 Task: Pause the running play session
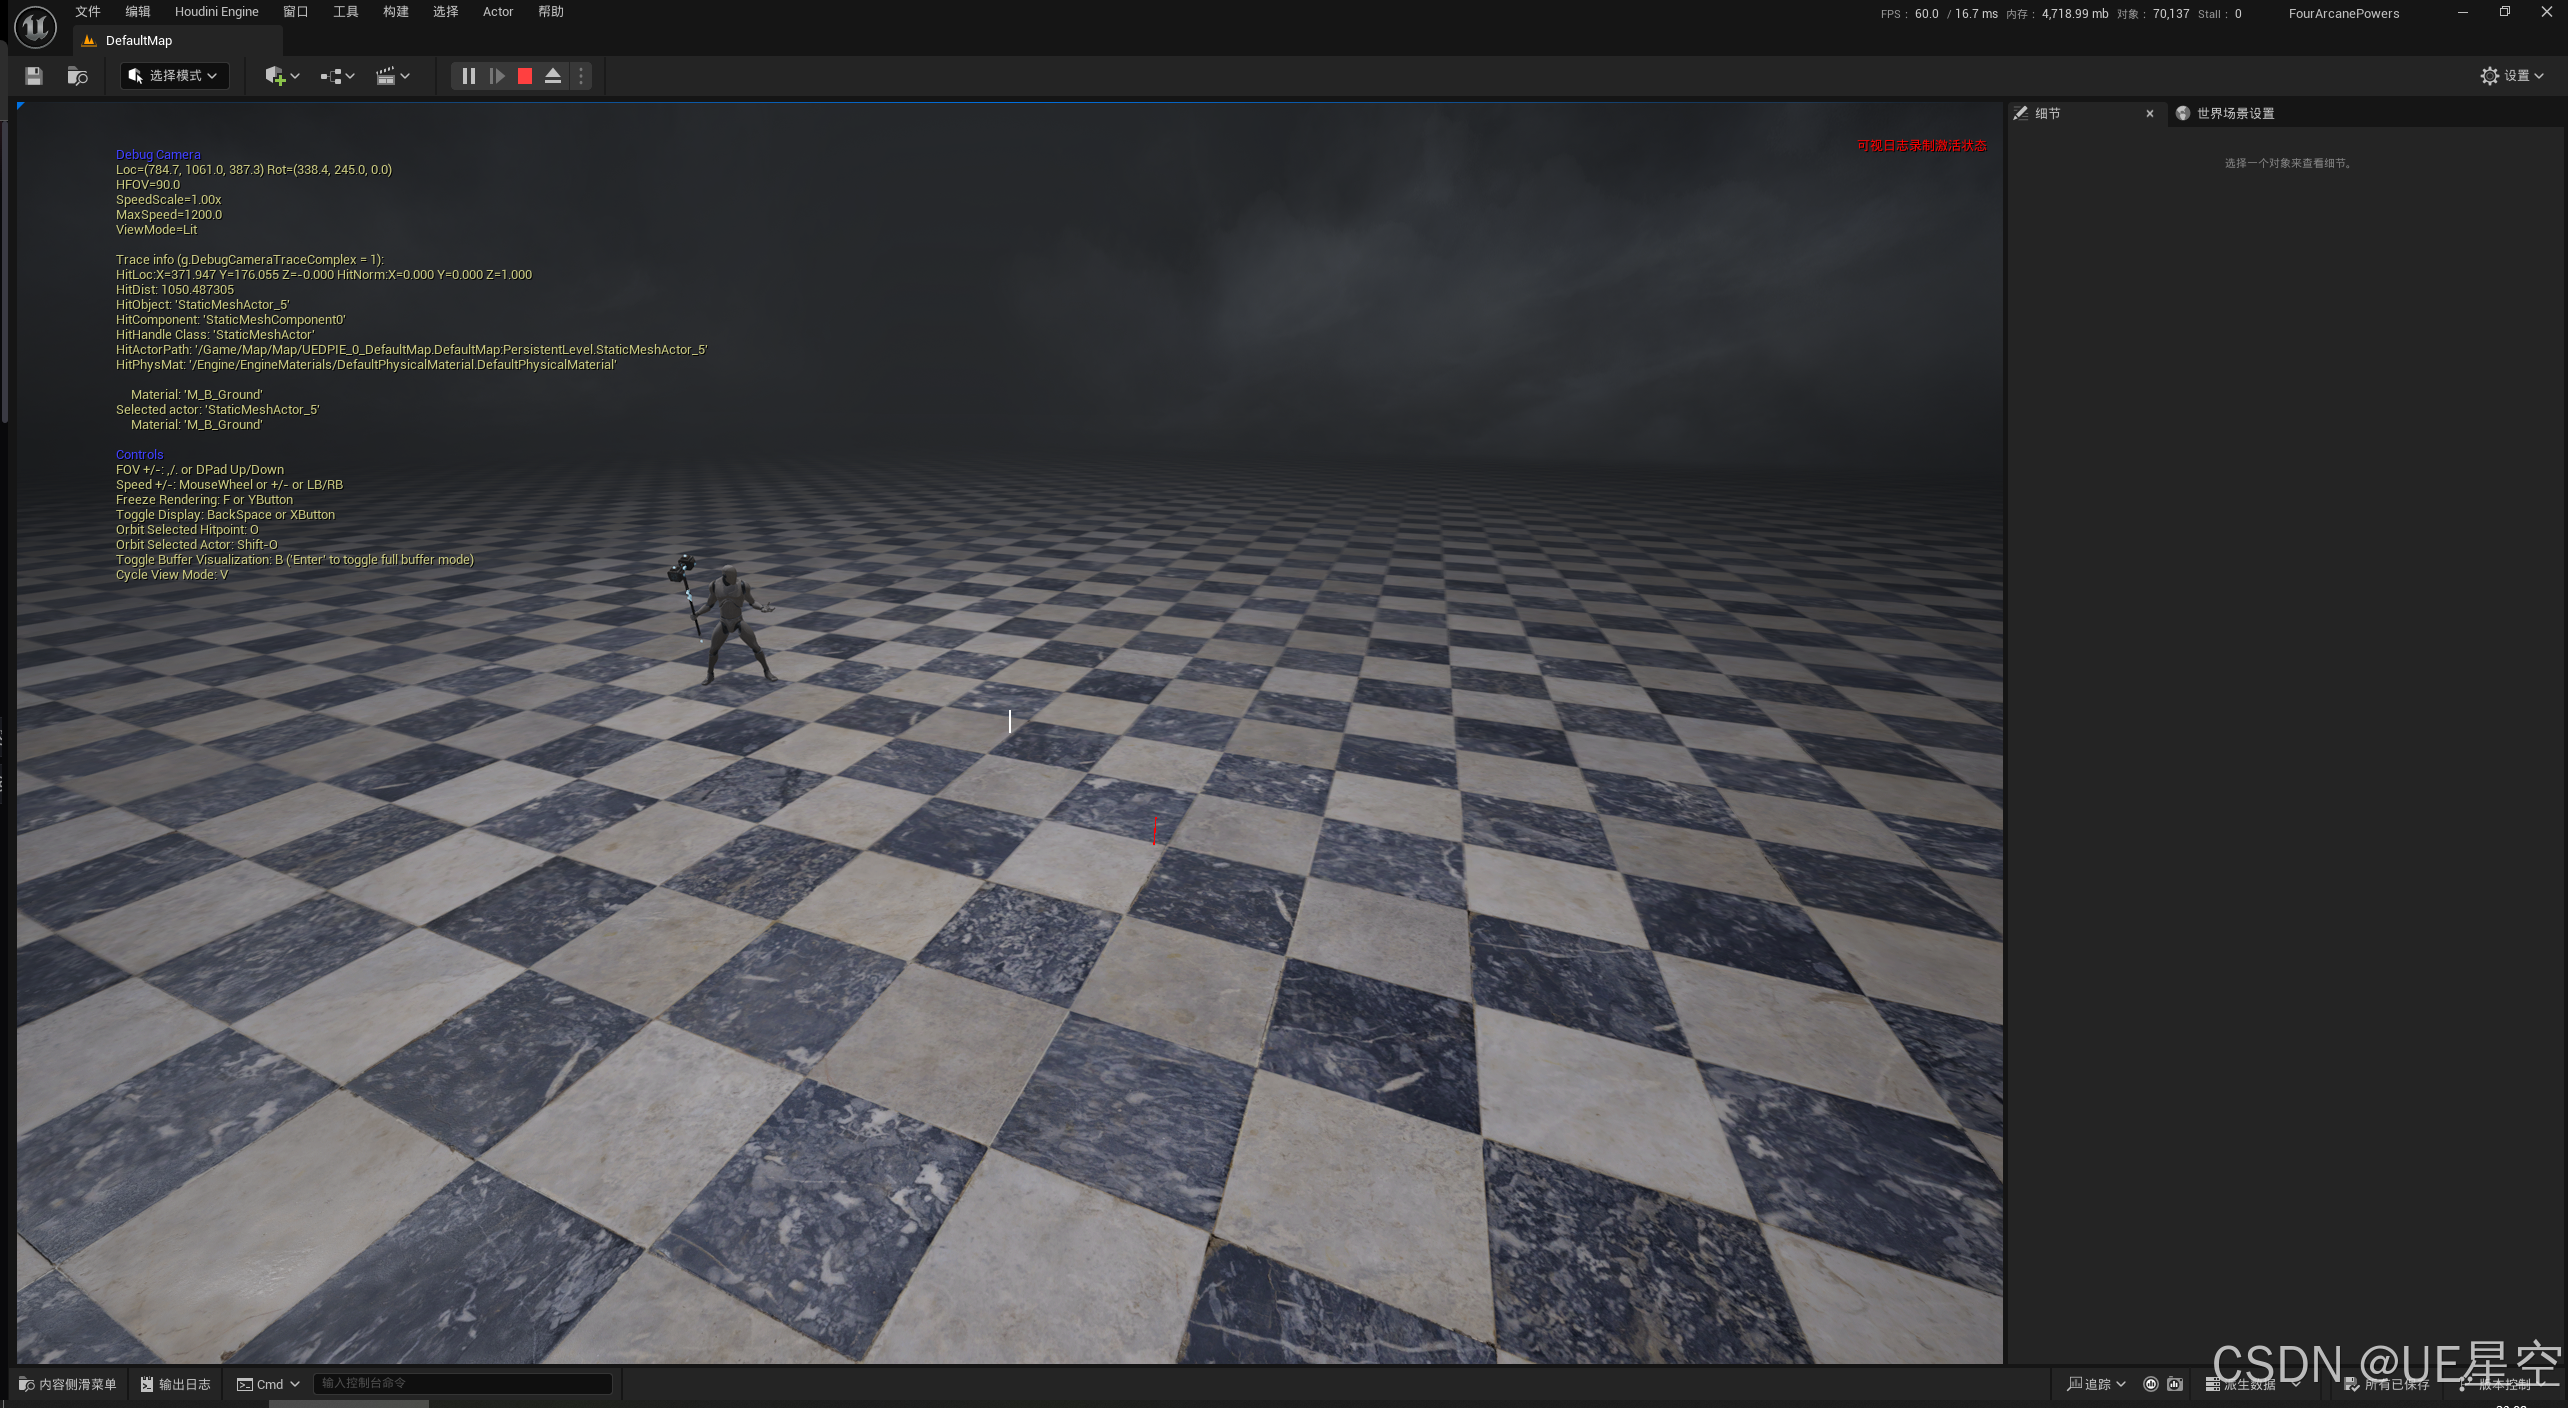468,76
